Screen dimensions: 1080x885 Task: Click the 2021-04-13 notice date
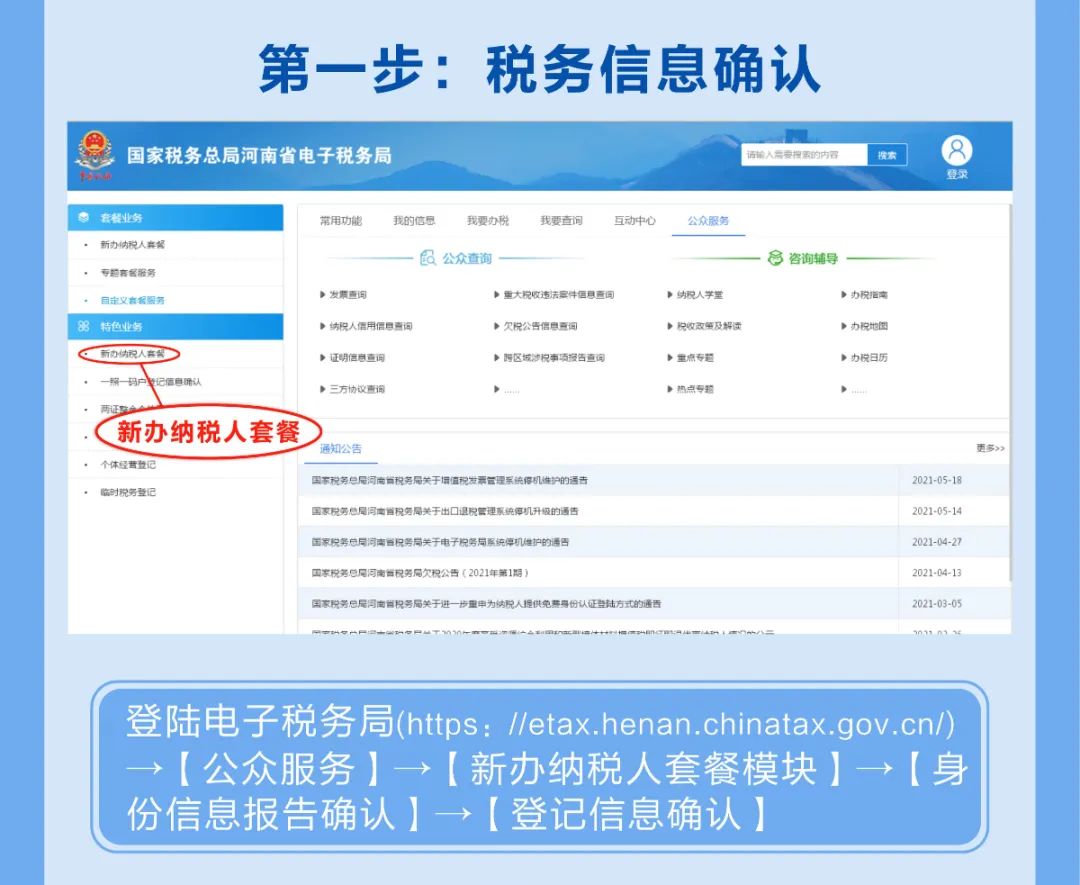click(x=937, y=573)
